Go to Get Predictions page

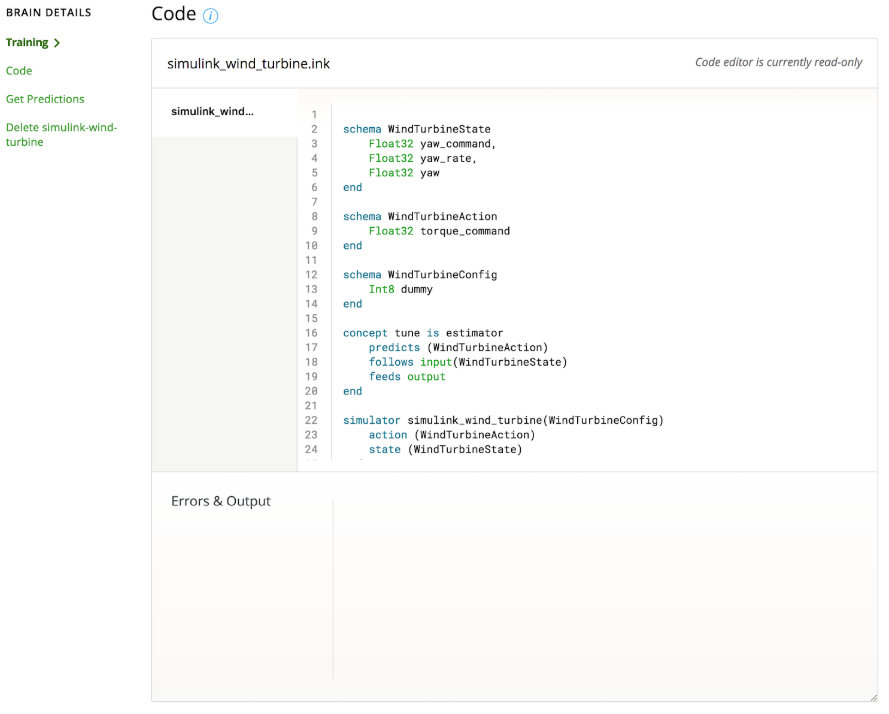pyautogui.click(x=45, y=99)
